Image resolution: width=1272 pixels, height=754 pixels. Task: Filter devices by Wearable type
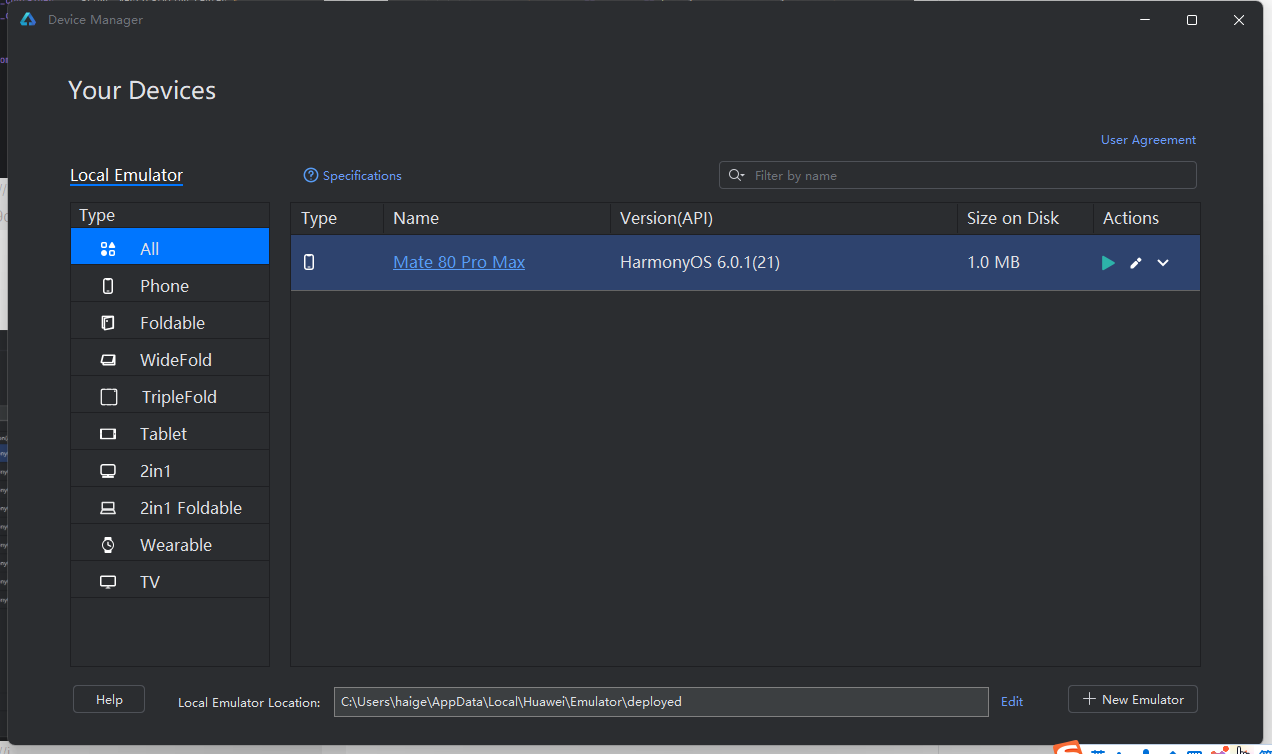click(x=170, y=545)
